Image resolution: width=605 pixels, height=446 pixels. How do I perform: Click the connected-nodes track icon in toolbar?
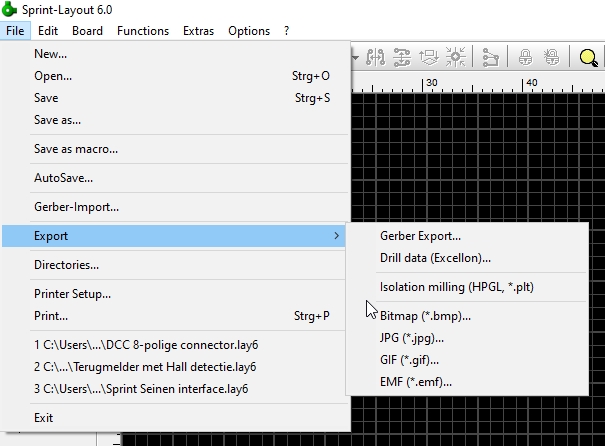coord(491,57)
